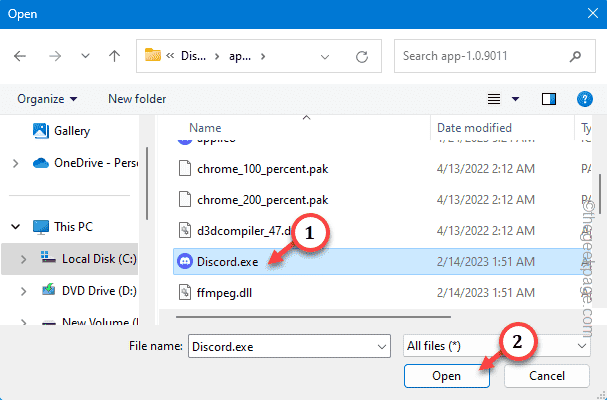Click the This PC monitor icon

click(x=41, y=227)
